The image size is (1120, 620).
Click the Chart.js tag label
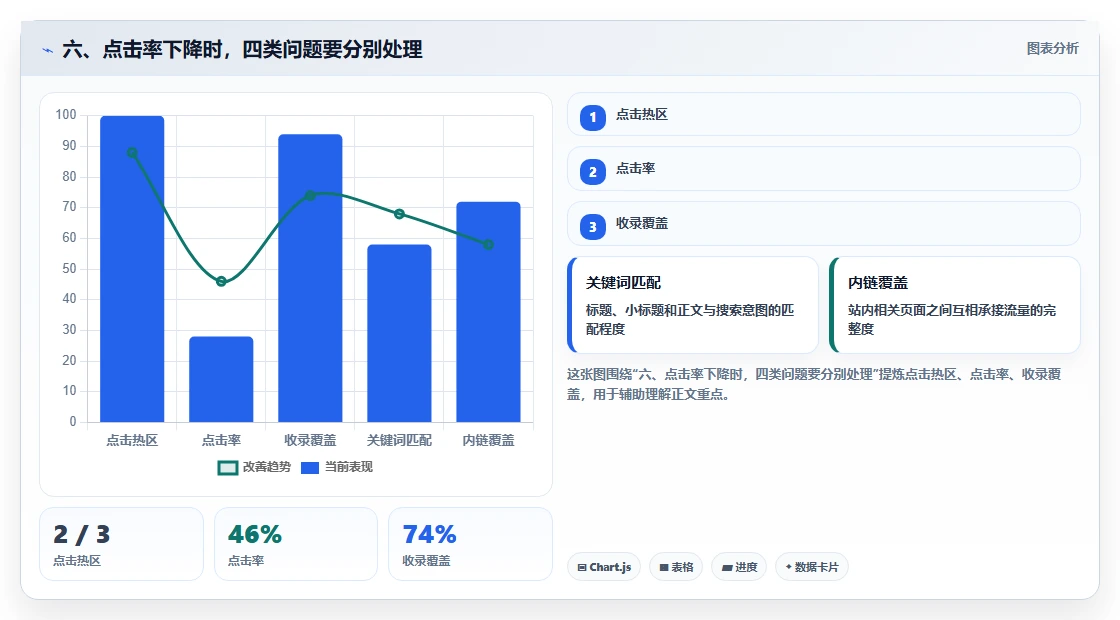[x=610, y=567]
